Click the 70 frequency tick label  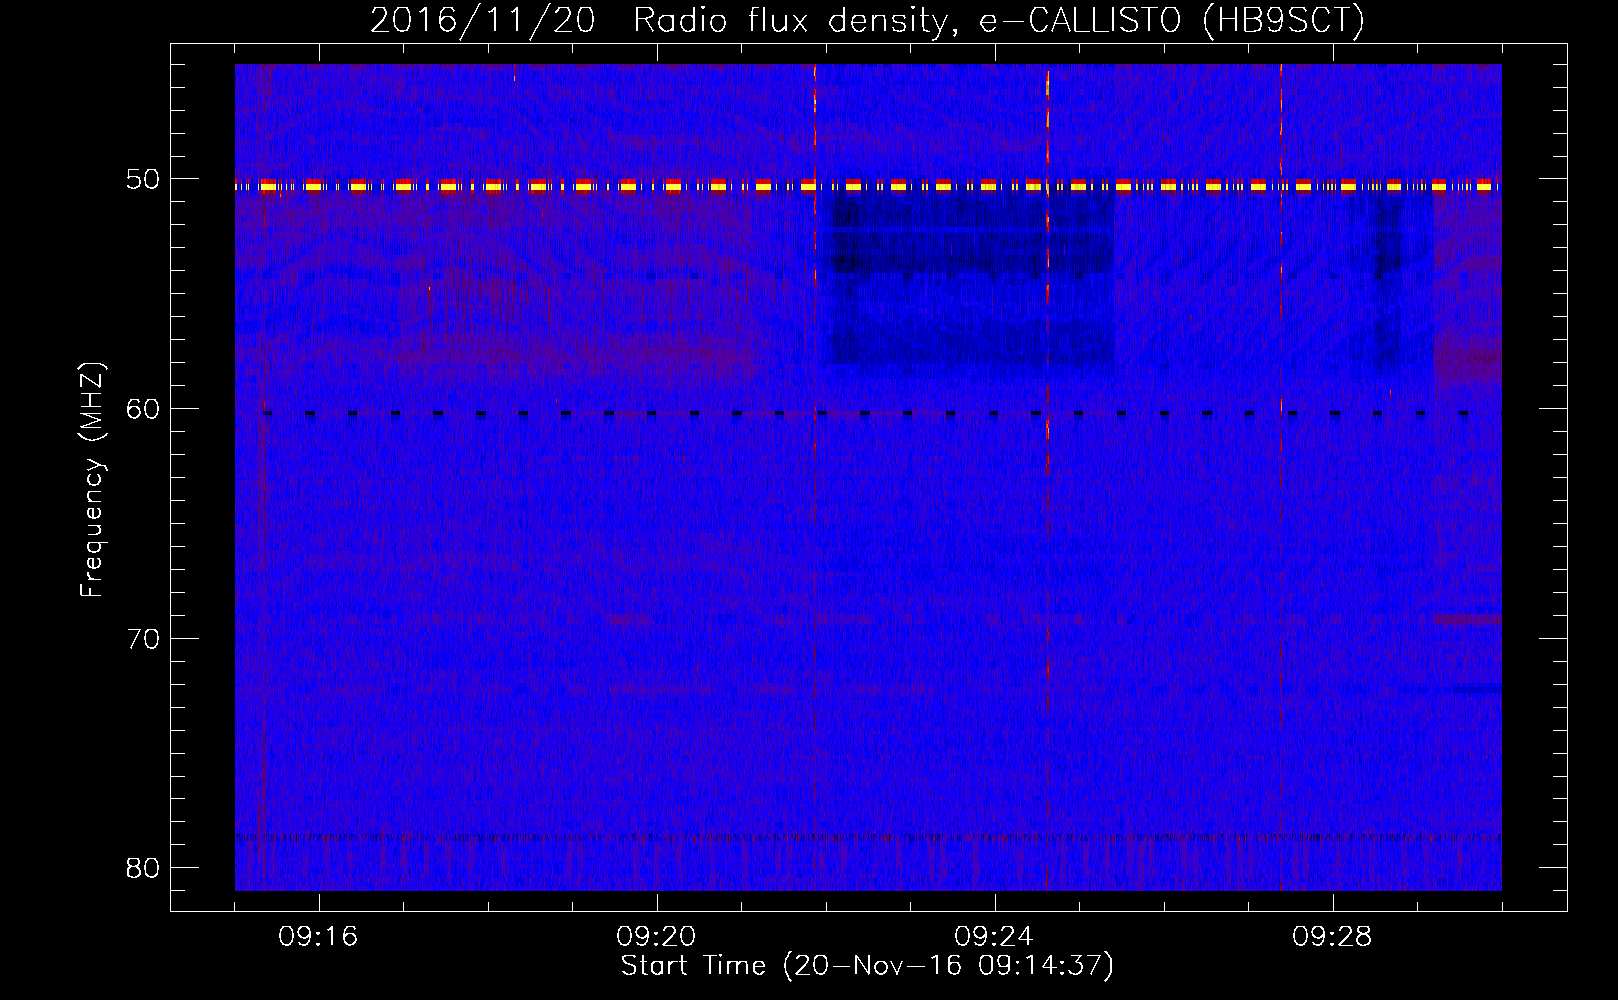pyautogui.click(x=143, y=638)
